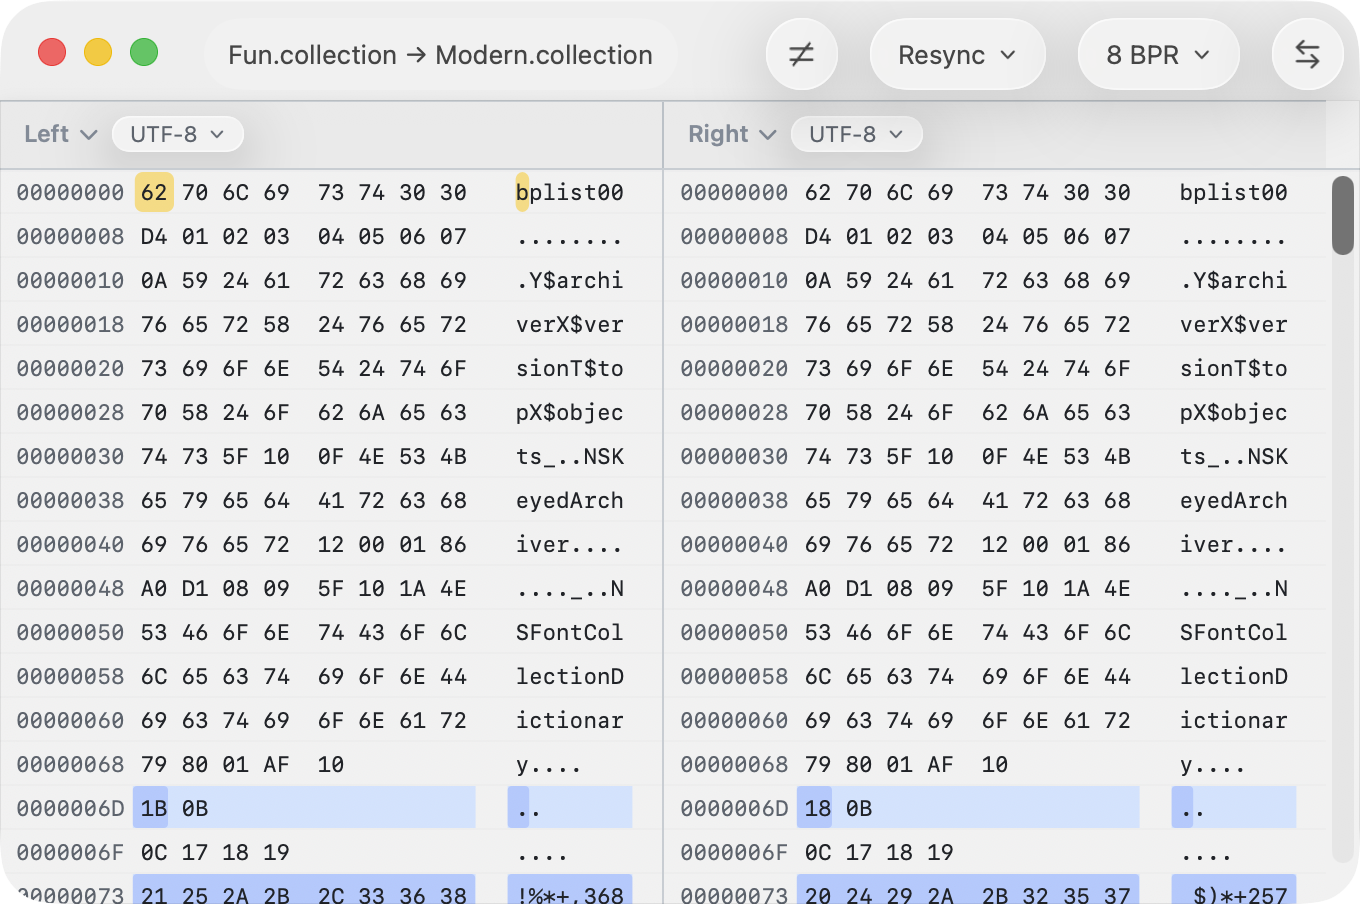This screenshot has width=1360, height=904.
Task: Change the Left pane UTF-8 encoding
Action: pyautogui.click(x=177, y=134)
